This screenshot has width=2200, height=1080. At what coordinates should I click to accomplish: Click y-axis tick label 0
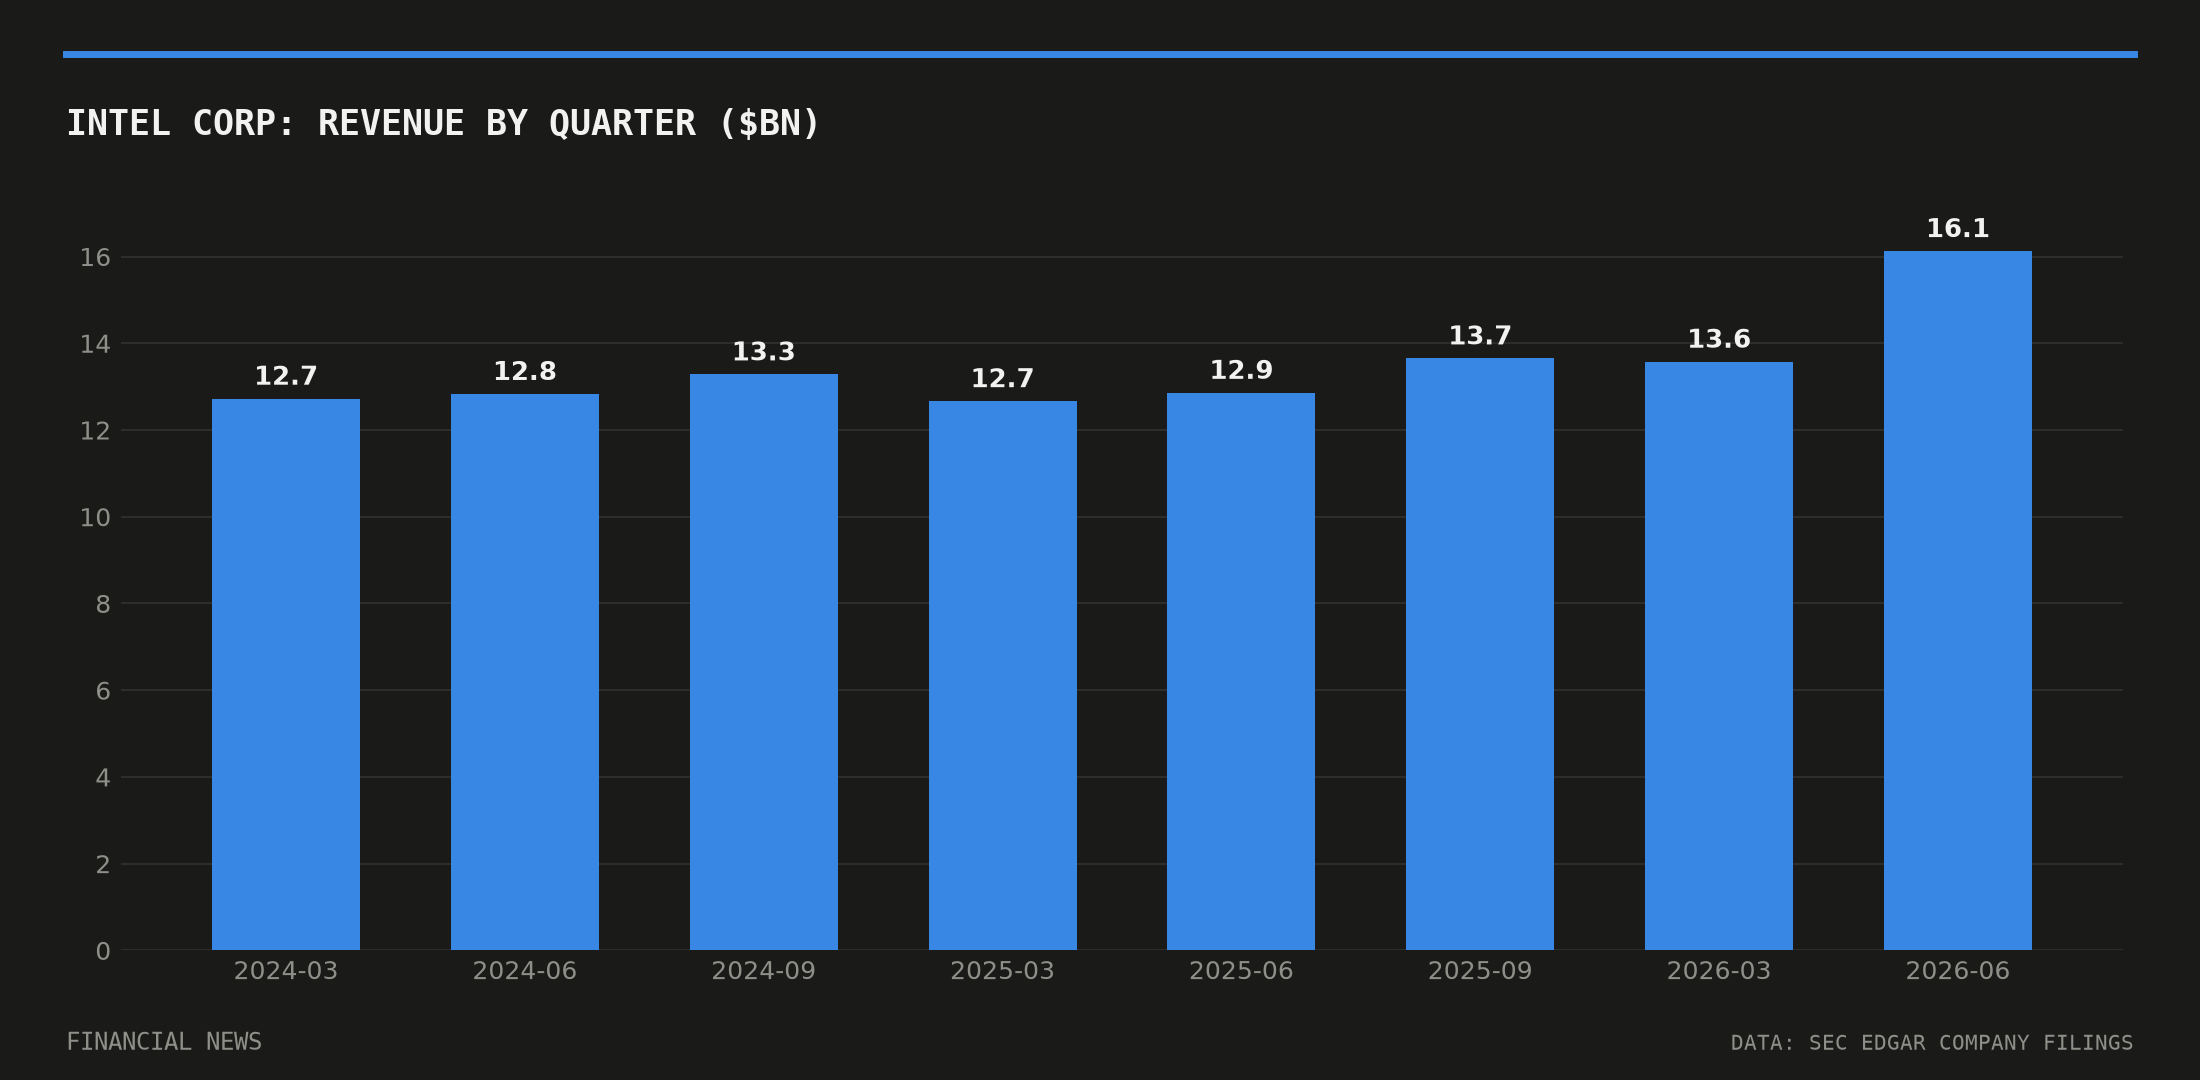click(x=103, y=951)
